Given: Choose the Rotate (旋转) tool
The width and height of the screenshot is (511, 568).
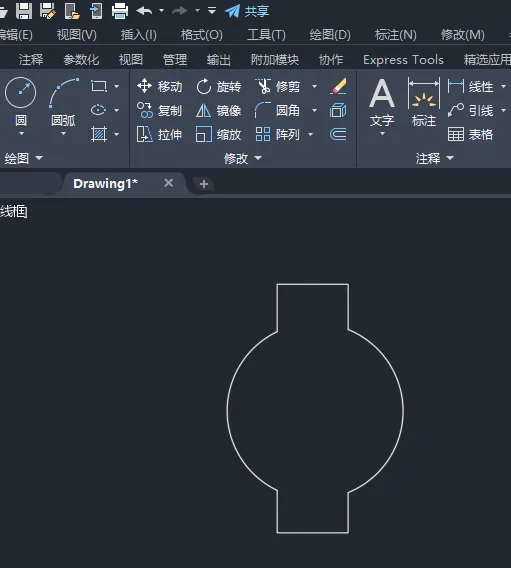Looking at the screenshot, I should point(218,87).
